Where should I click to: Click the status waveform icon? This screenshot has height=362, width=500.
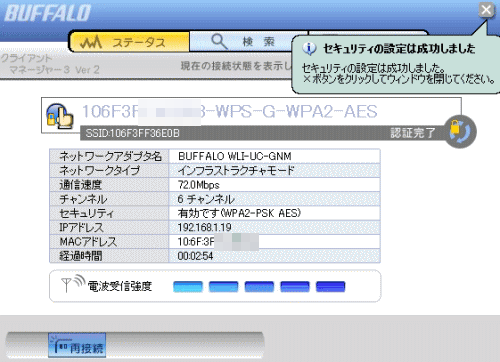91,42
